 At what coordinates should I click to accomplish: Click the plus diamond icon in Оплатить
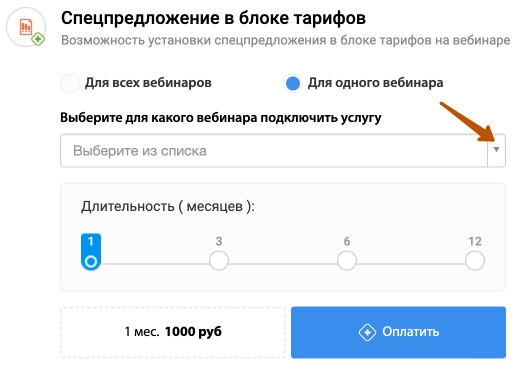click(367, 332)
